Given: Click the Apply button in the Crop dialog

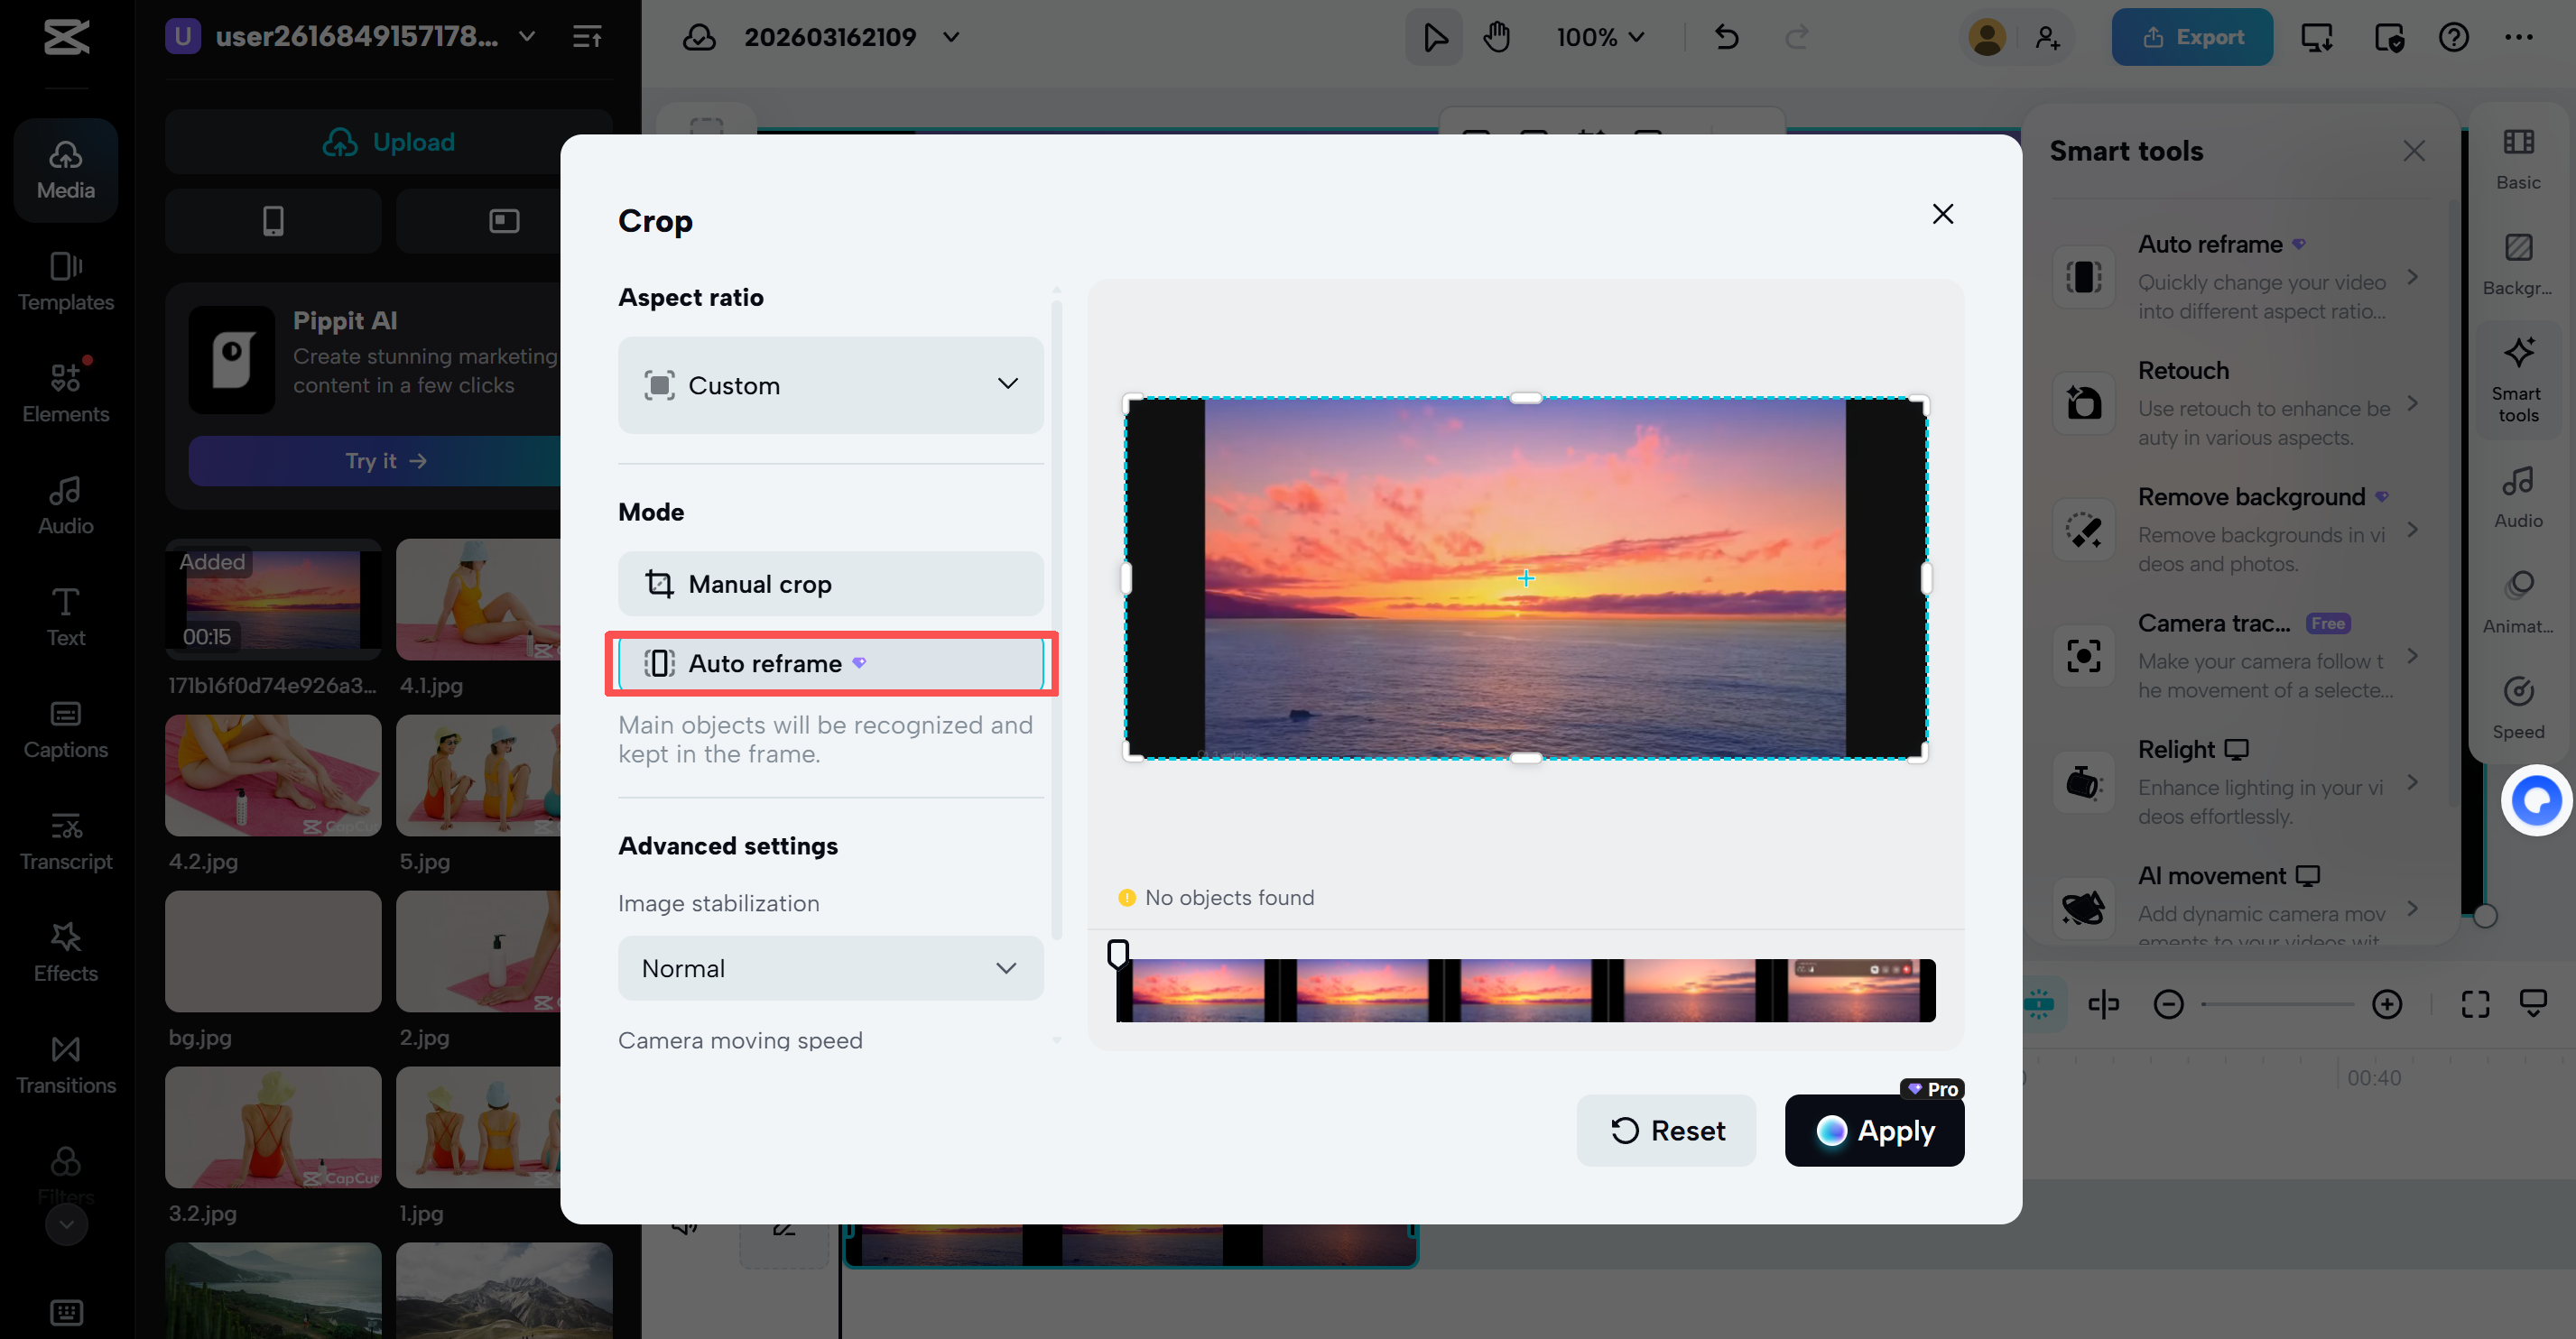Looking at the screenshot, I should (1874, 1130).
